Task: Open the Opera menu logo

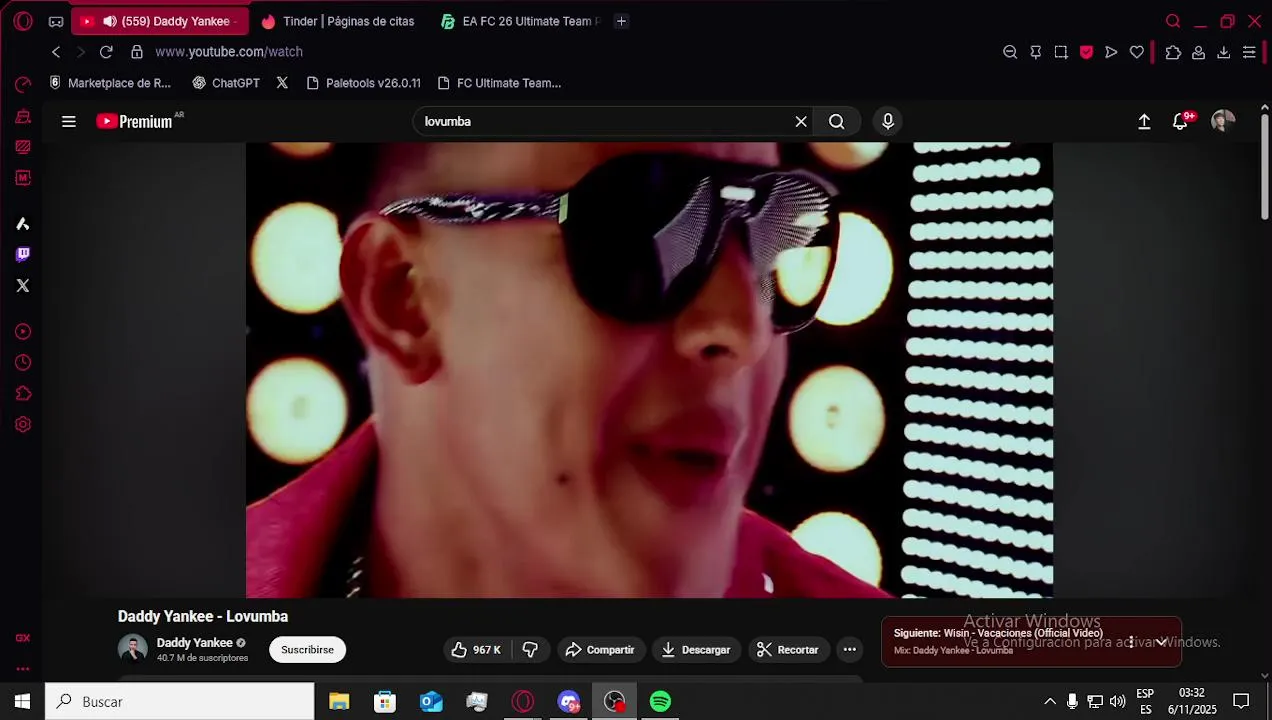Action: 23,21
